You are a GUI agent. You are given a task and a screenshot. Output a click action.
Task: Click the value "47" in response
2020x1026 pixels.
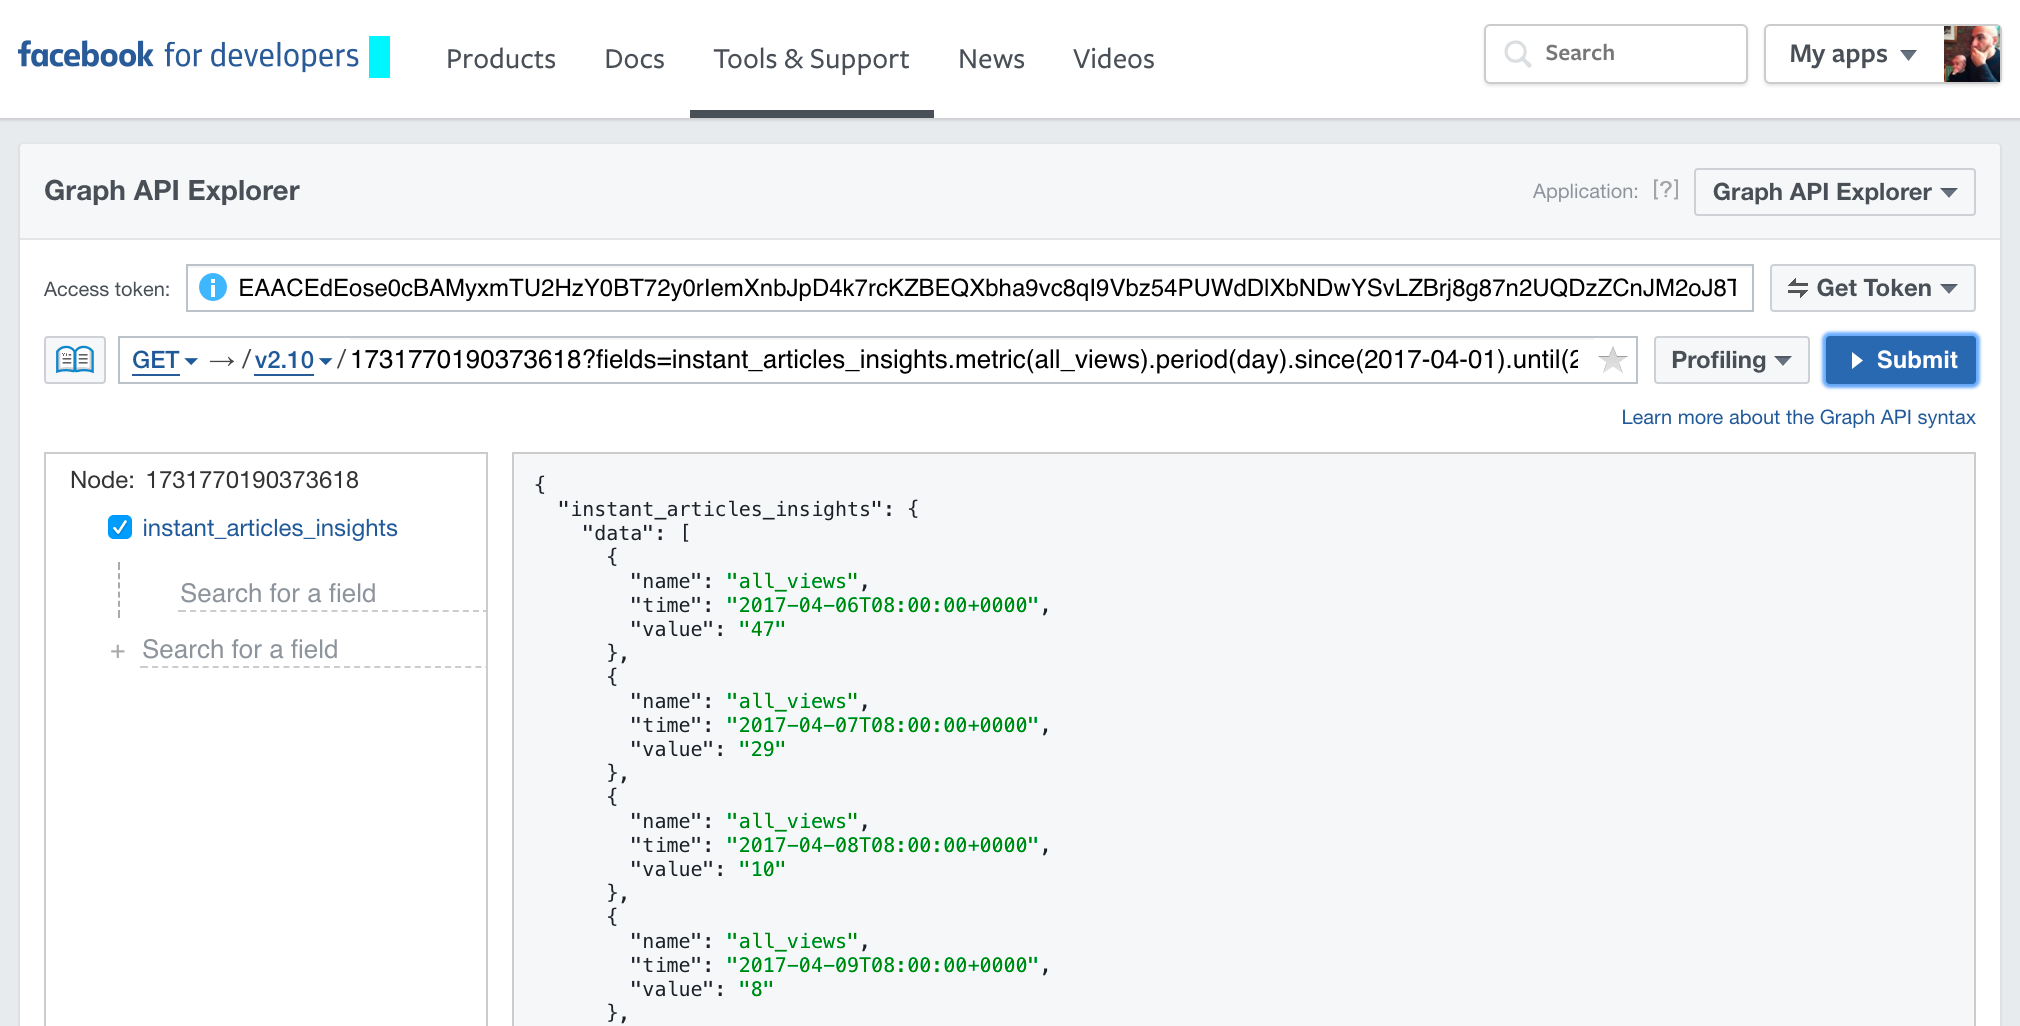[x=762, y=629]
